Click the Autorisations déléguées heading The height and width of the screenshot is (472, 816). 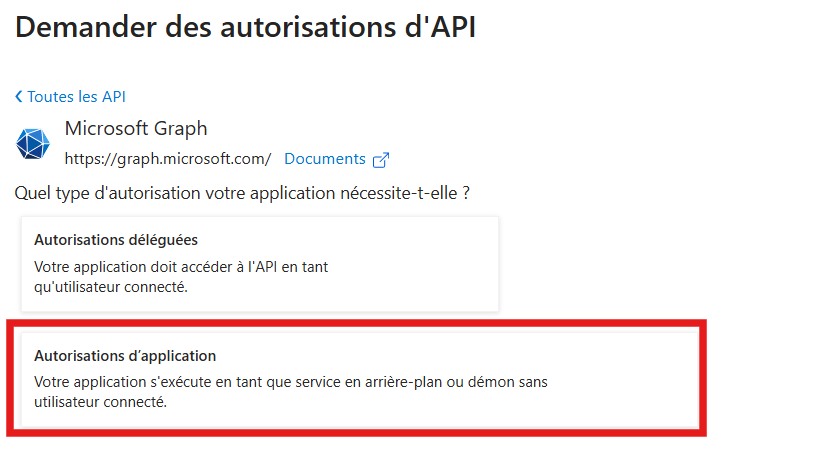pos(116,240)
